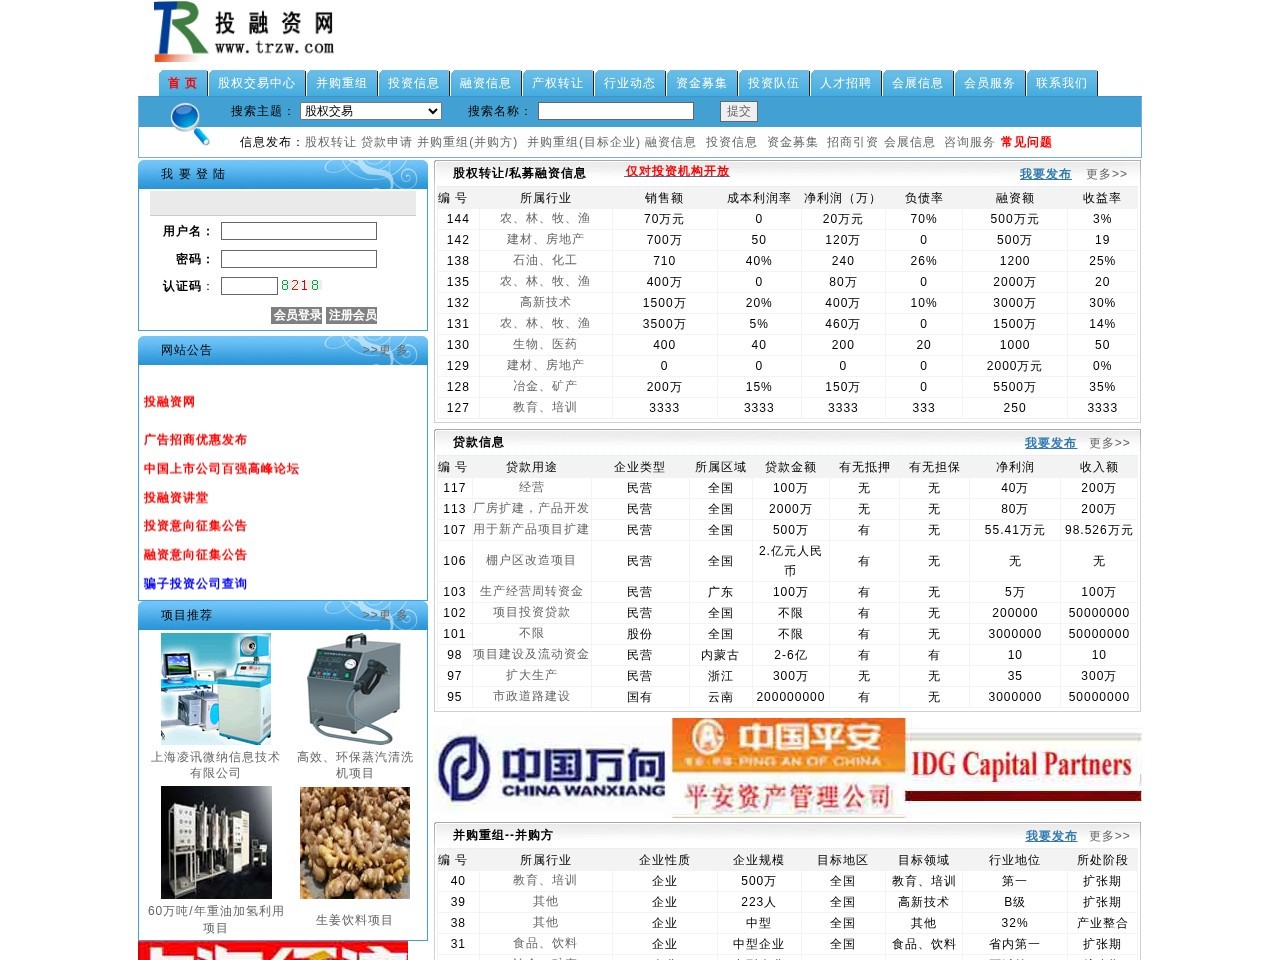Open the 重油加氢利用 project thumbnail
Viewport: 1280px width, 960px height.
pyautogui.click(x=216, y=842)
